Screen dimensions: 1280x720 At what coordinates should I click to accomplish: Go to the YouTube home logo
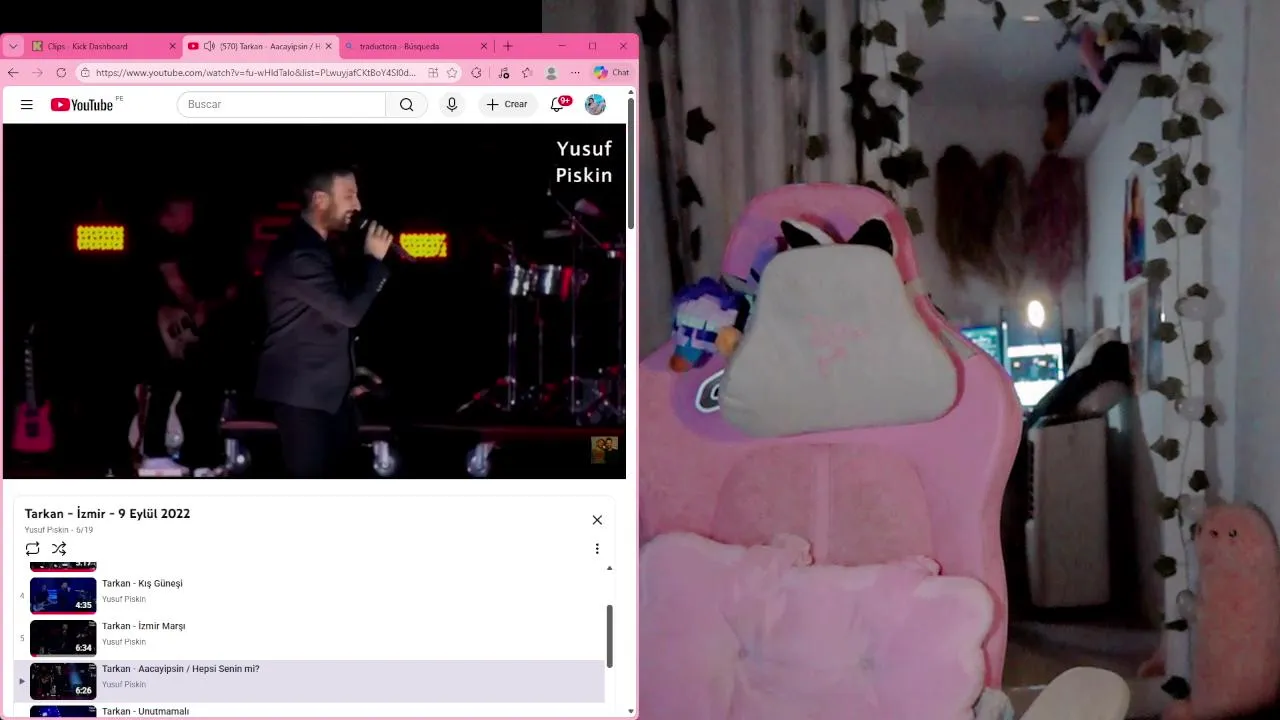tap(82, 104)
